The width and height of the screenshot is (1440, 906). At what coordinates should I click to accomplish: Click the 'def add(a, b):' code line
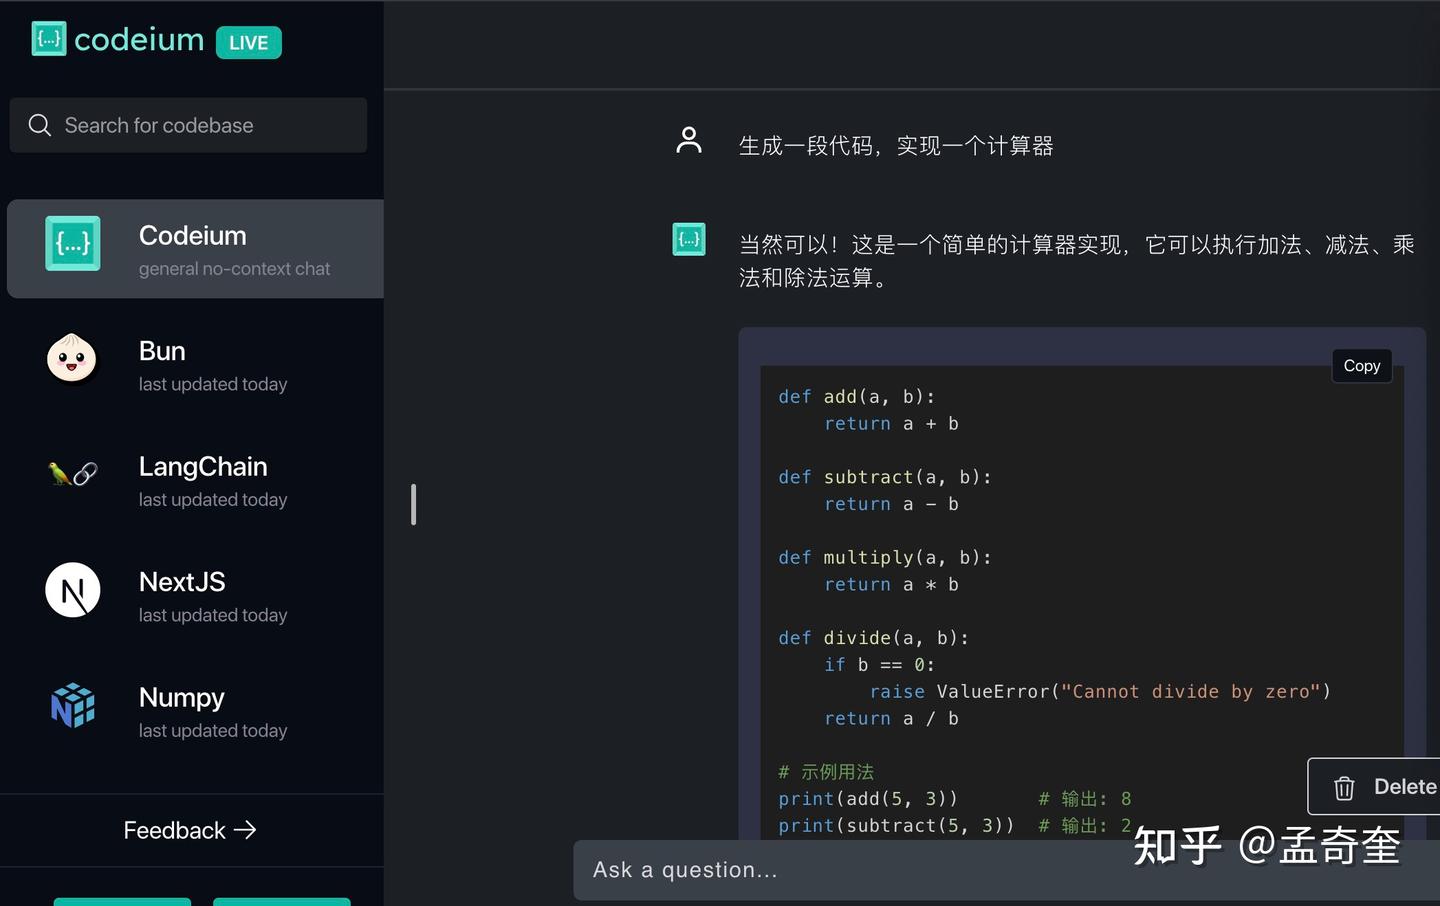[x=857, y=397]
